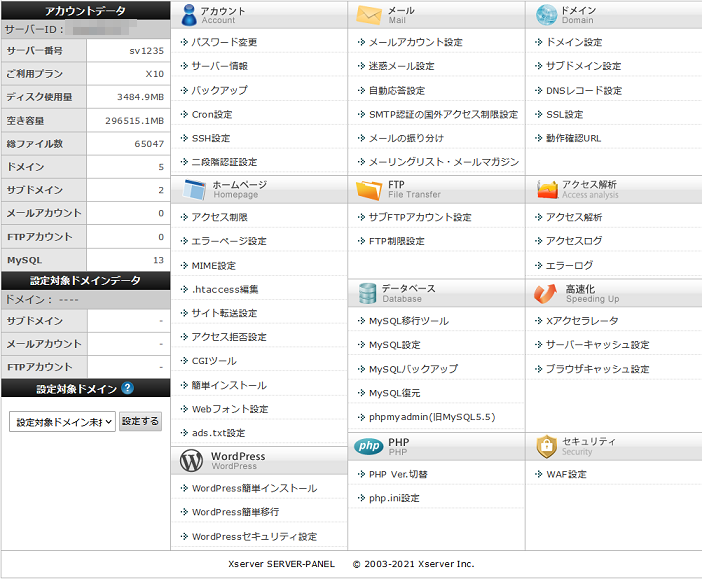Image resolution: width=702 pixels, height=579 pixels.
Task: Click the help question mark icon beside 設定対象ドメイン
Action: tap(128, 388)
